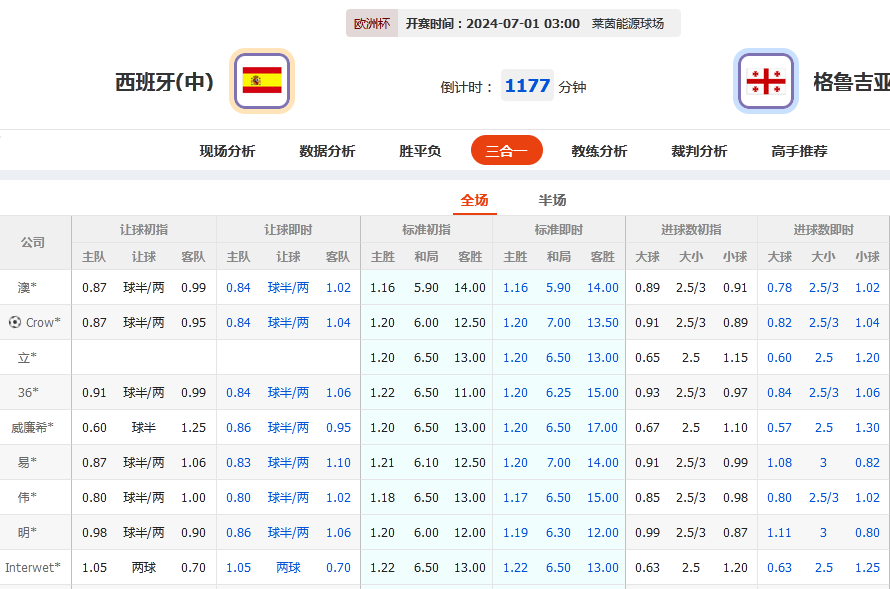890x589 pixels.
Task: Switch to the 现场分析 tab
Action: click(x=225, y=150)
